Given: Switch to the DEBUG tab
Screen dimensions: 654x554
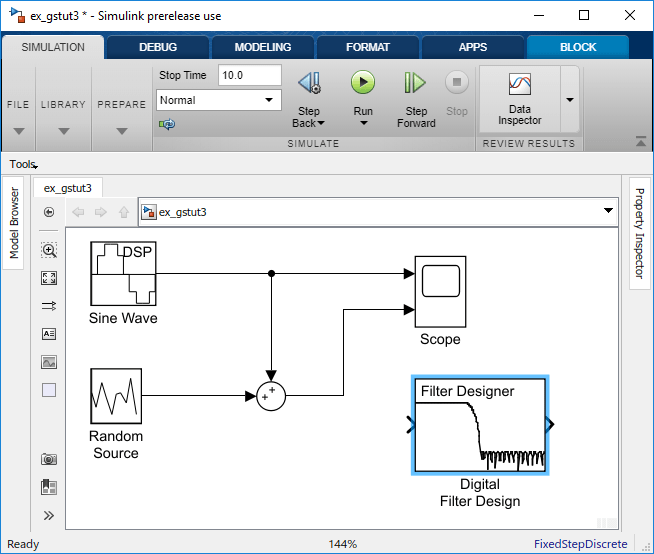Looking at the screenshot, I should 158,47.
